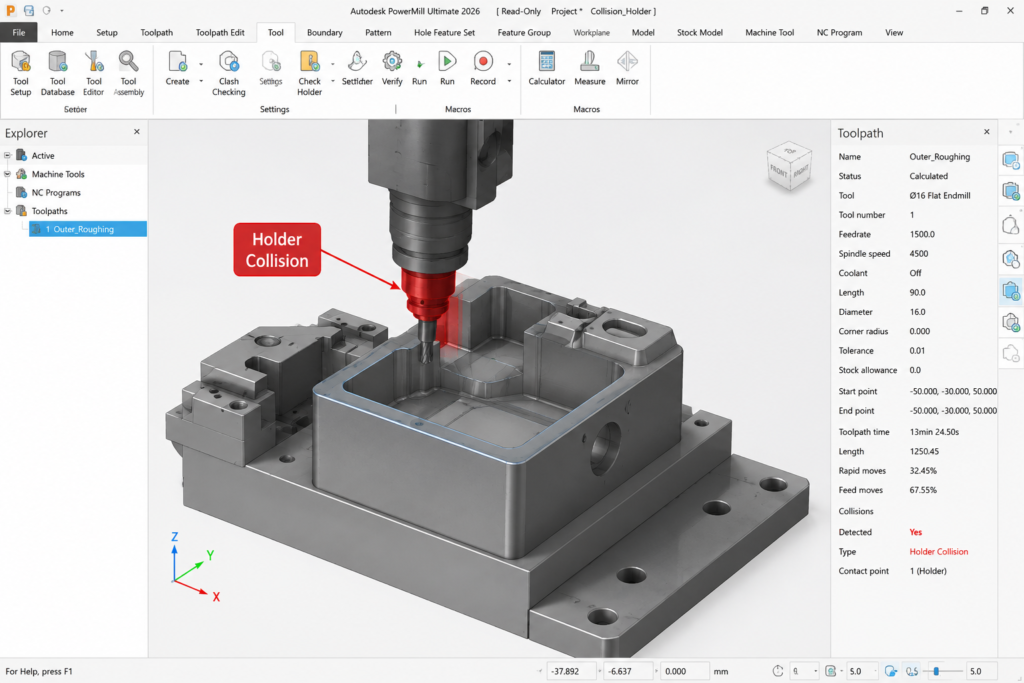This screenshot has height=683, width=1024.
Task: Click the Mirror tool icon
Action: point(627,61)
